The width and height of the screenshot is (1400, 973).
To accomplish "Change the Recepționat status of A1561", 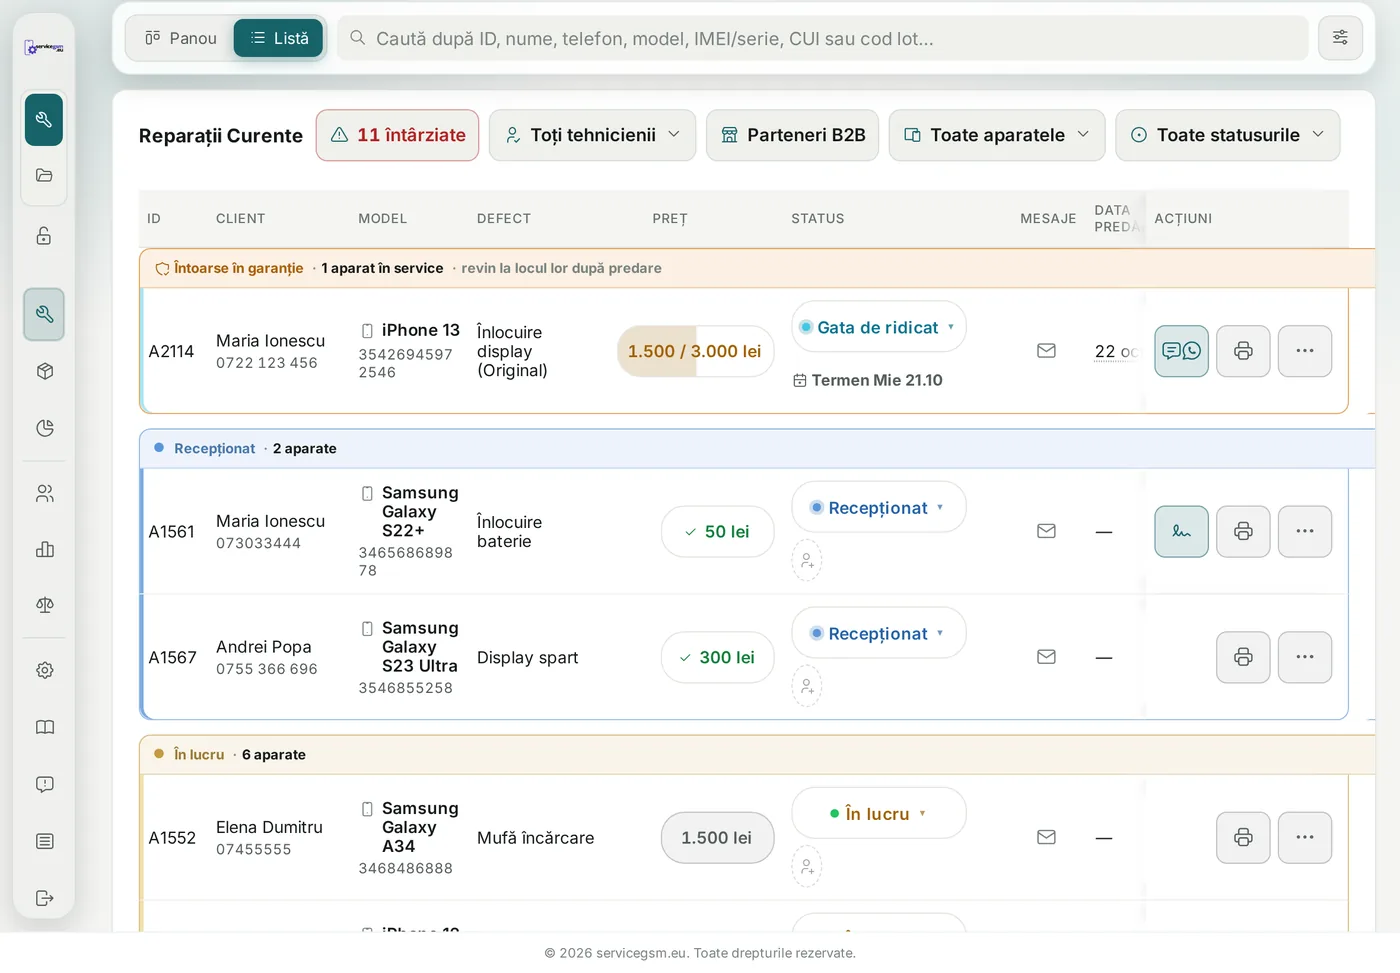I will 878,507.
